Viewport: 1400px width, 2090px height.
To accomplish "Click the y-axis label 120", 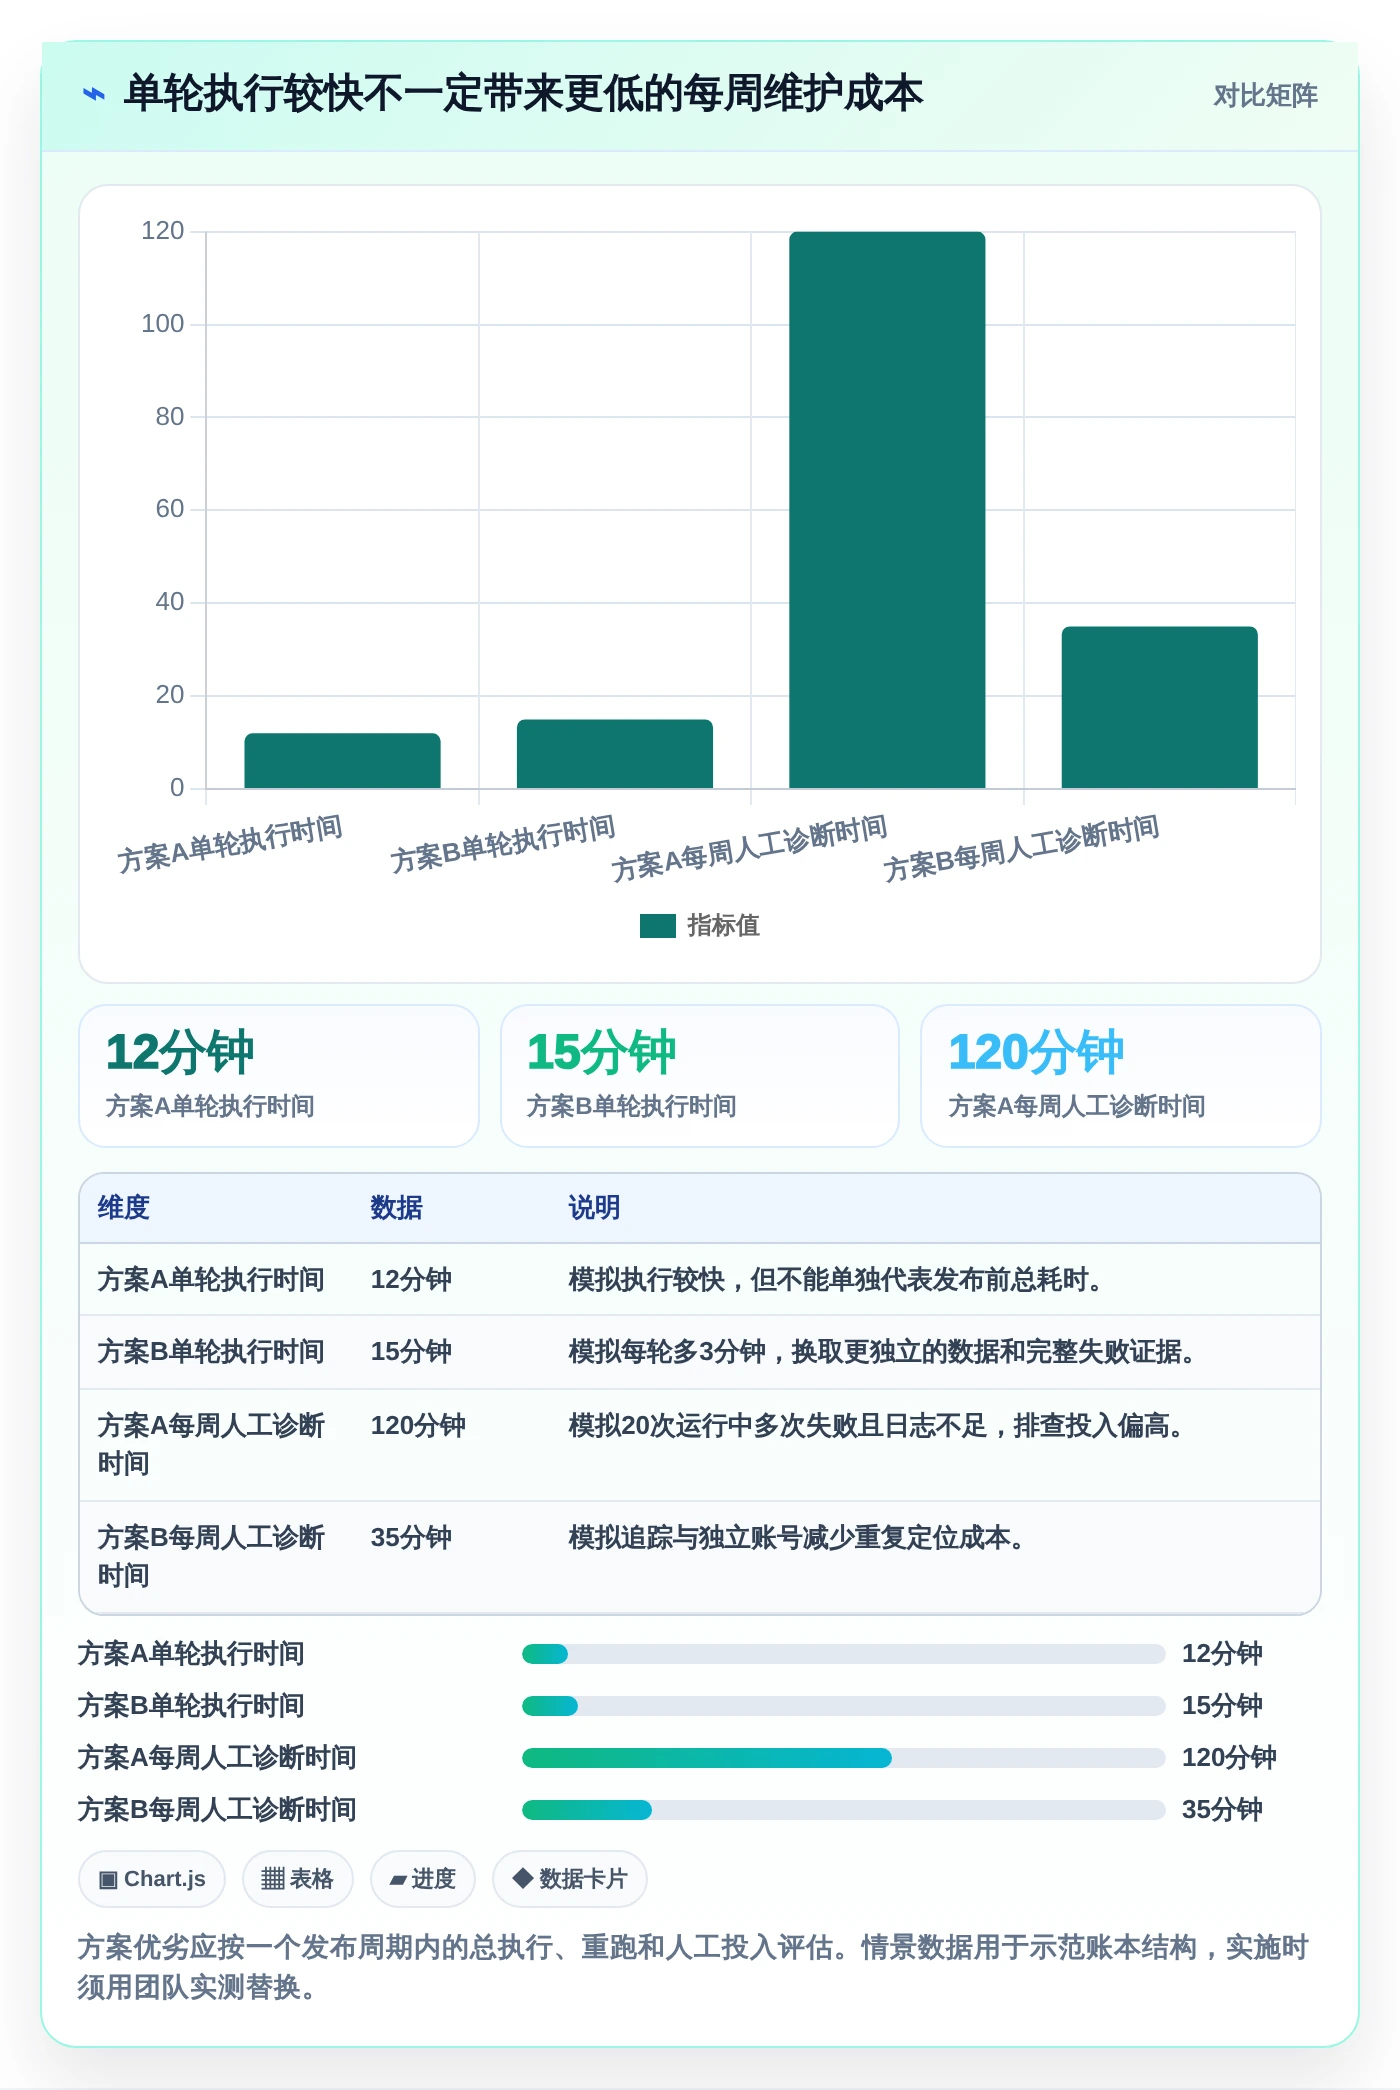I will point(163,231).
